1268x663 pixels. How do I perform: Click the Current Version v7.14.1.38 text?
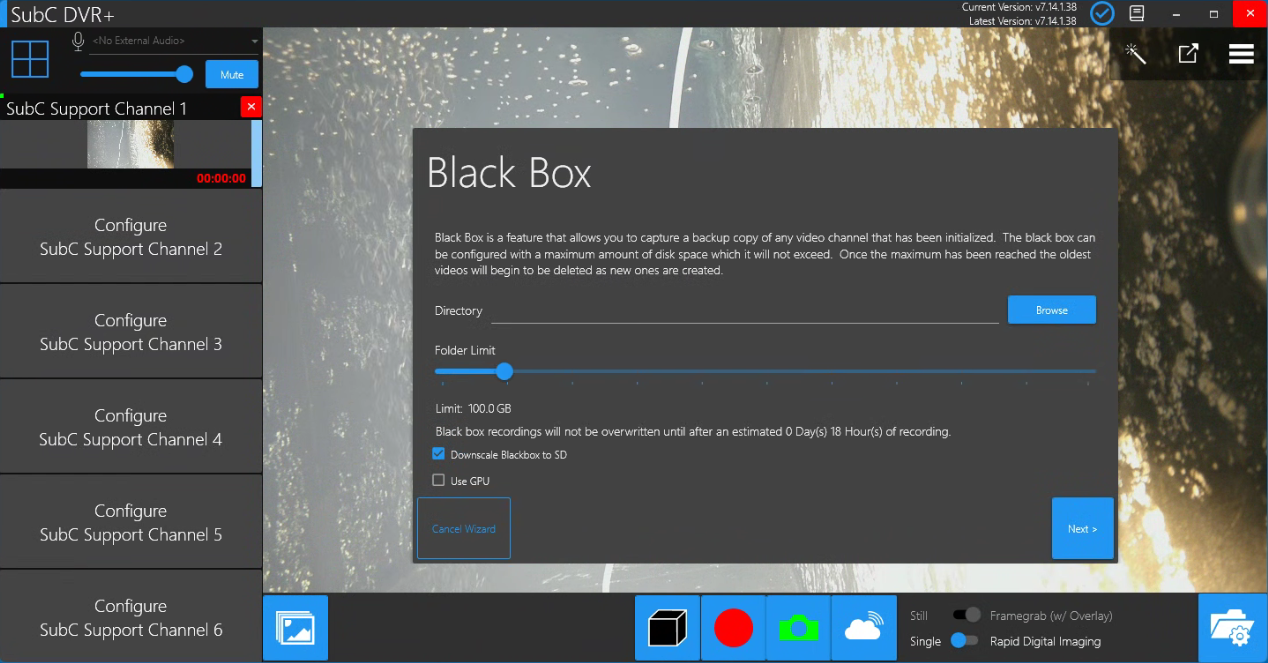(1020, 7)
